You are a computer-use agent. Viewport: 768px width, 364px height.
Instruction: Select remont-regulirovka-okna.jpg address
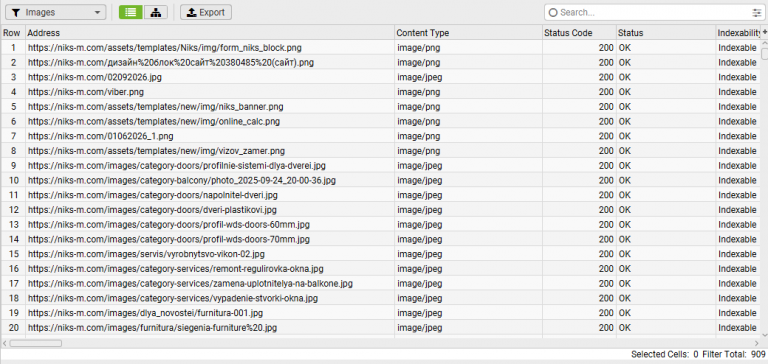pos(175,268)
